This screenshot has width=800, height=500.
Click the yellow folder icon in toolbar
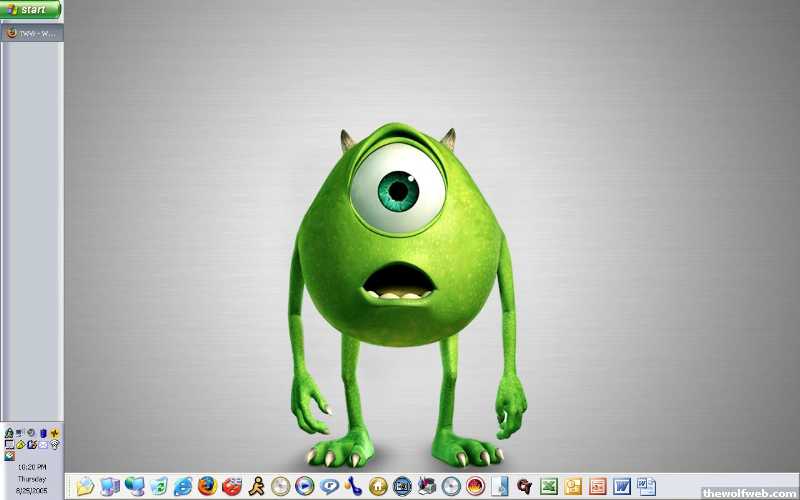tap(85, 486)
